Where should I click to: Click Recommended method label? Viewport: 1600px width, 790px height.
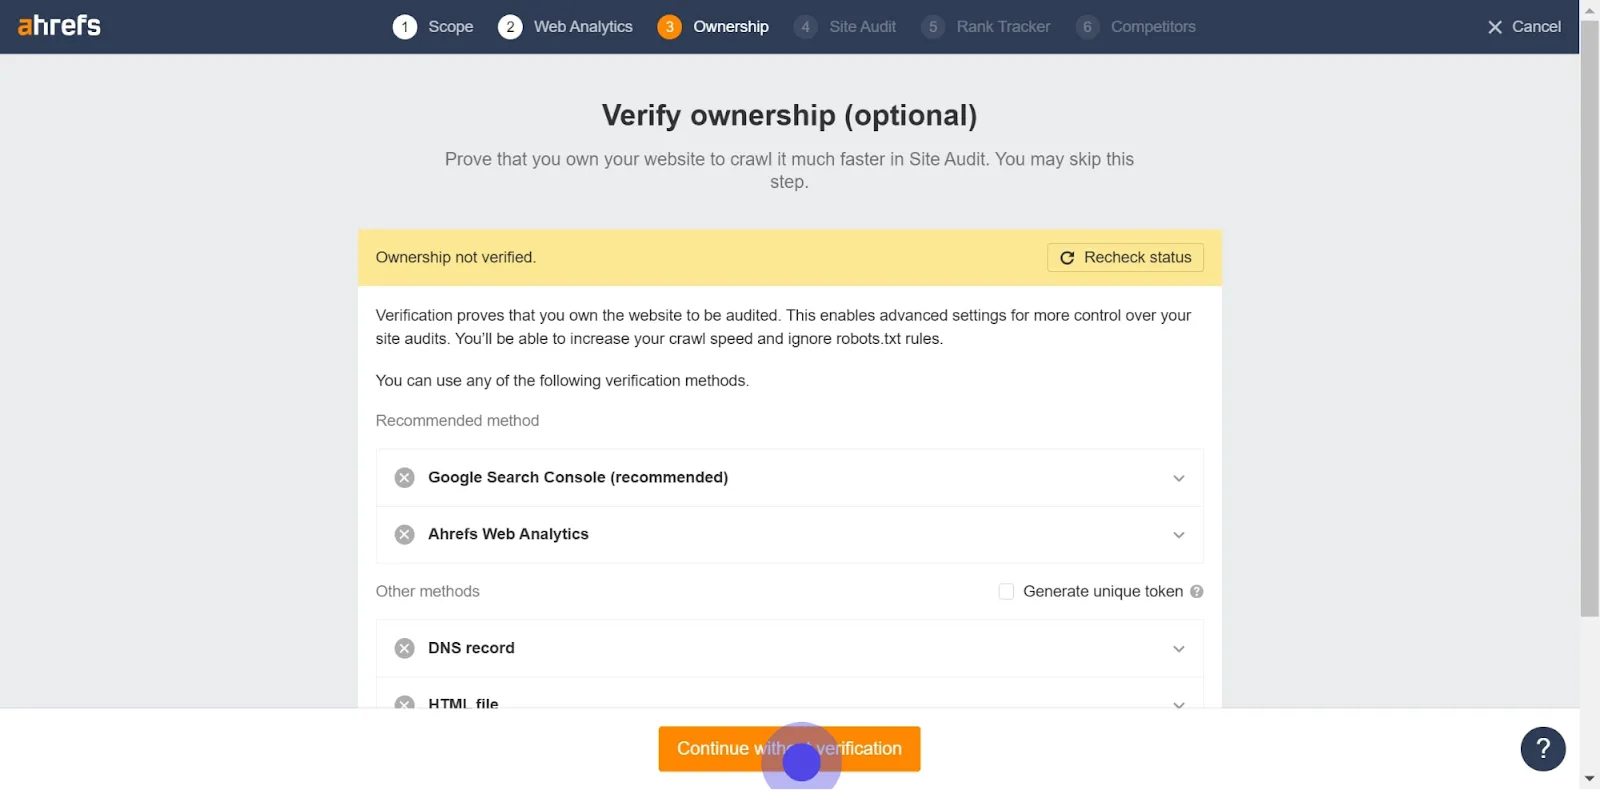point(457,421)
